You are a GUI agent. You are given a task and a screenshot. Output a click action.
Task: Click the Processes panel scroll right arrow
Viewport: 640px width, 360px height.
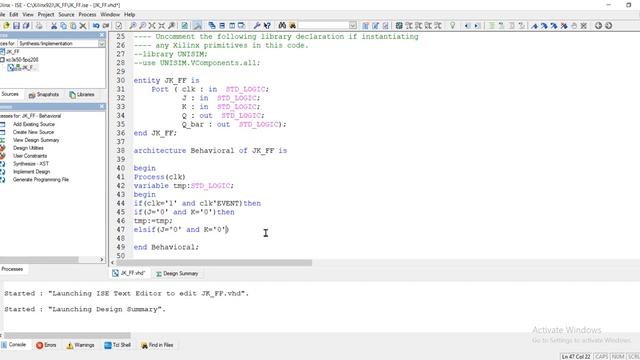[102, 260]
